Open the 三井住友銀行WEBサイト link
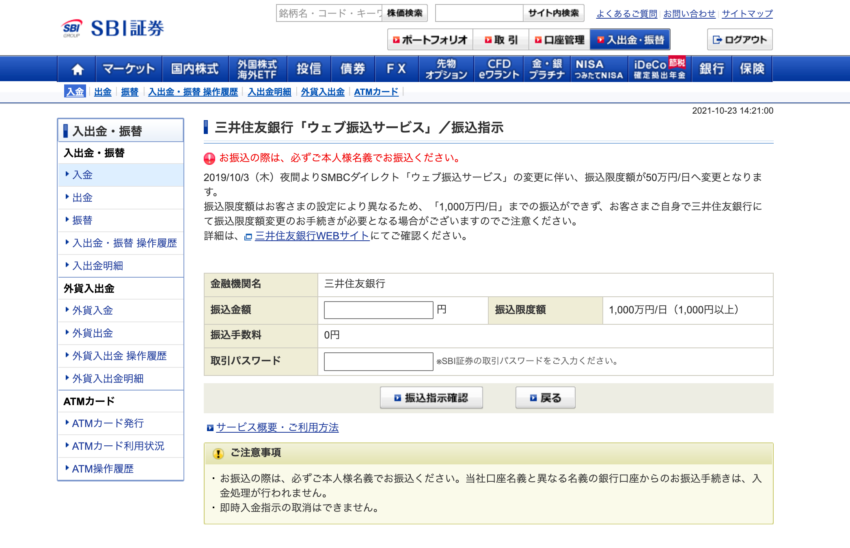 point(312,236)
